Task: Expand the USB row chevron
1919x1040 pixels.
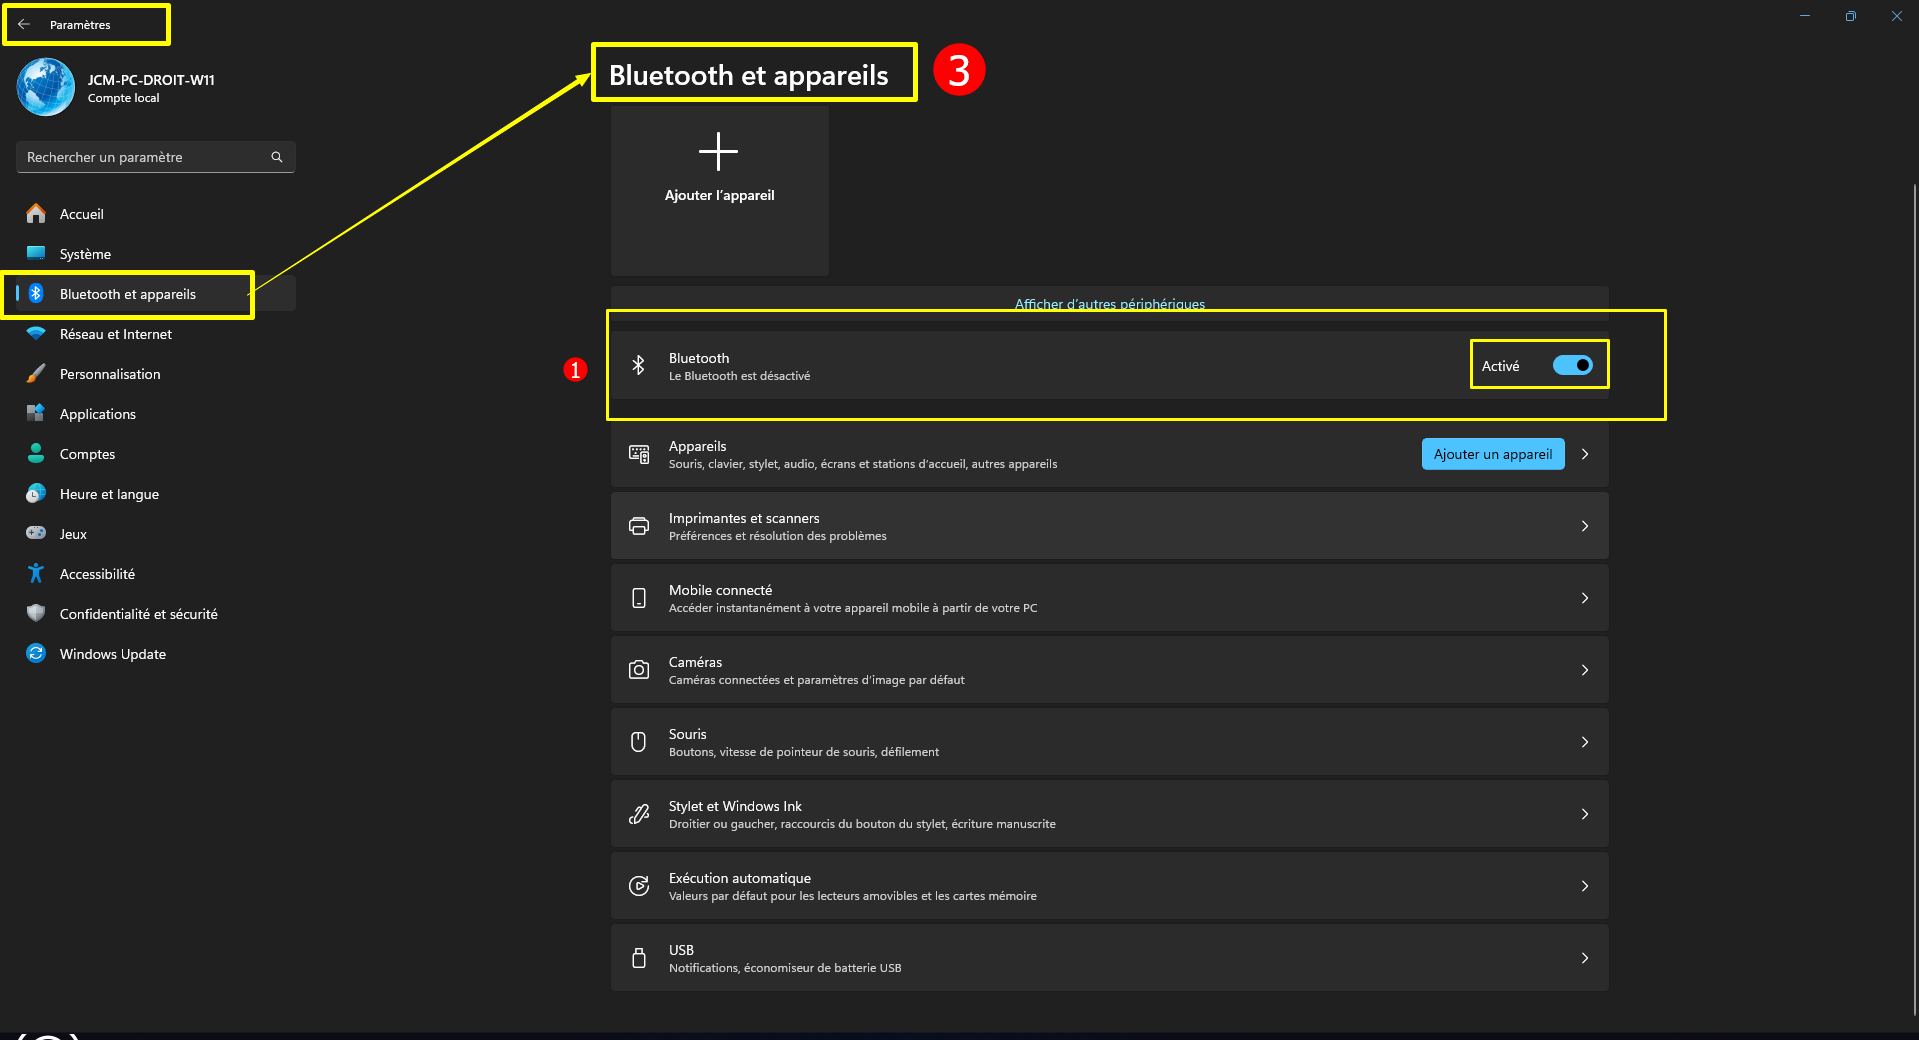Action: point(1585,958)
